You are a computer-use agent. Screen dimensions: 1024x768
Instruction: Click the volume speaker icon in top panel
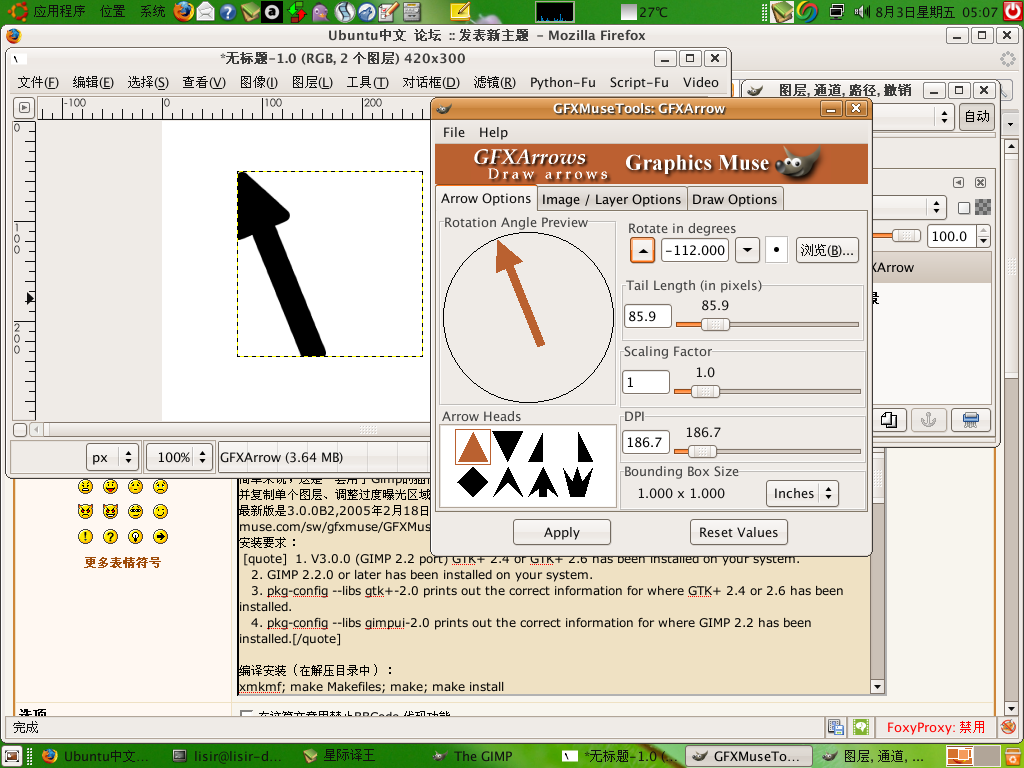click(x=861, y=12)
